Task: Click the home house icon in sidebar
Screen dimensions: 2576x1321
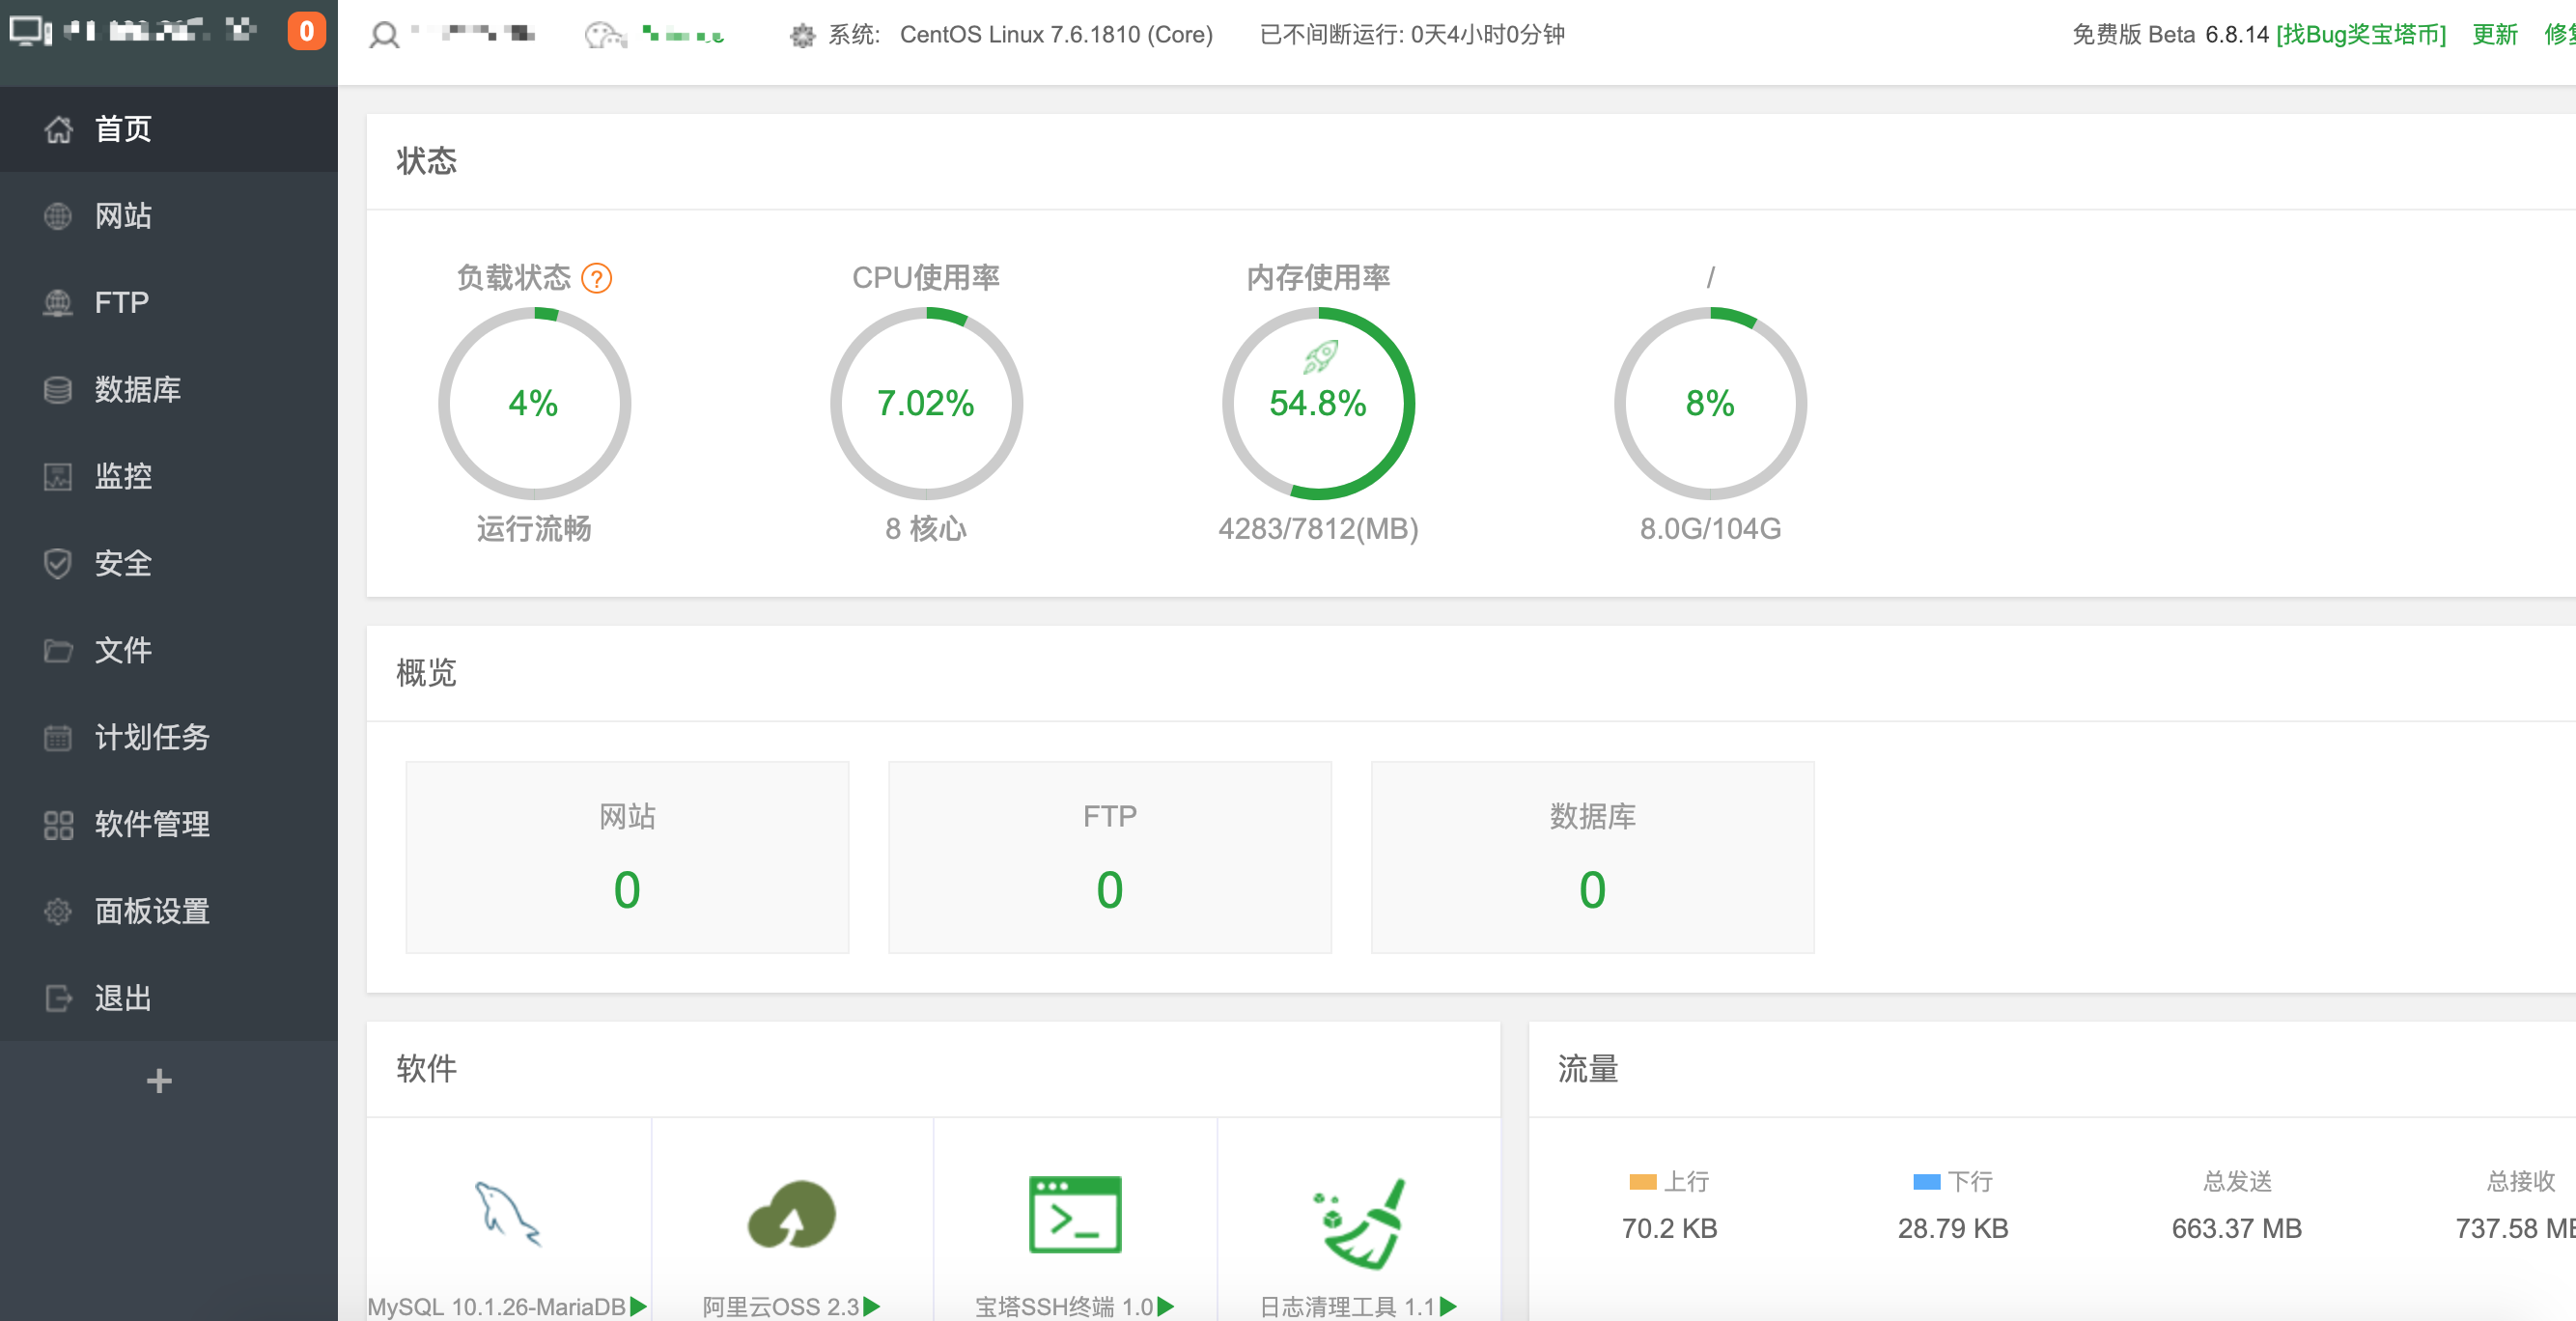Action: (x=58, y=129)
